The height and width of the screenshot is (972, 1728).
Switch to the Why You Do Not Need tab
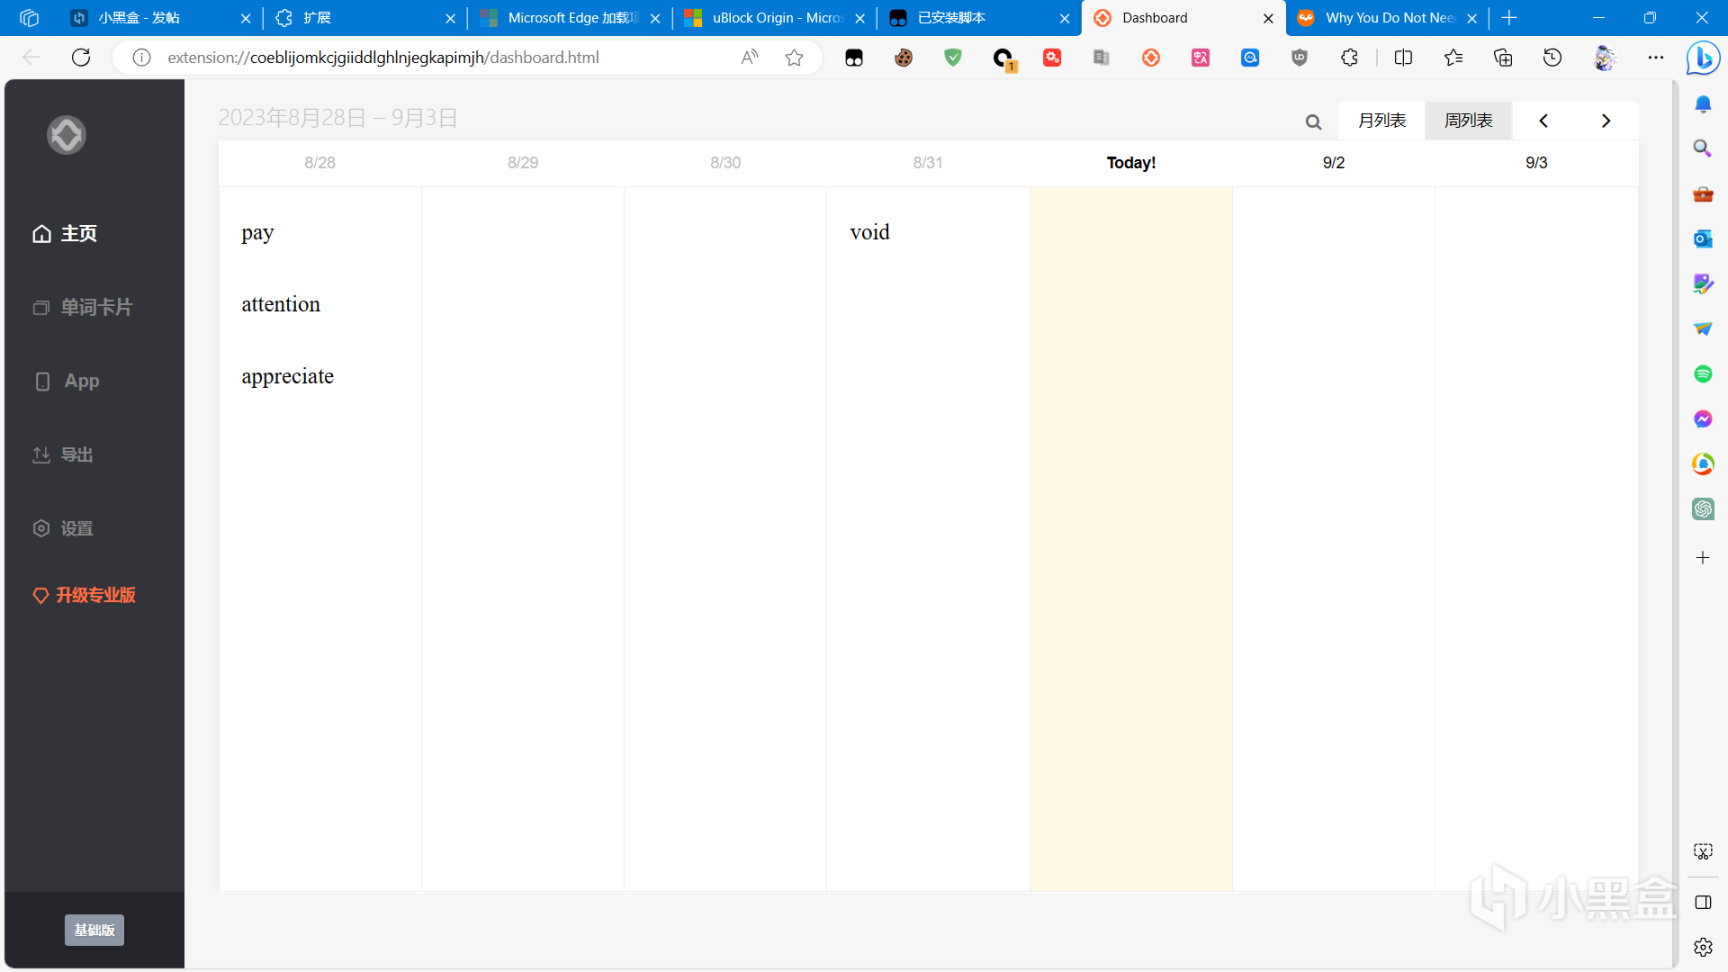(1385, 18)
